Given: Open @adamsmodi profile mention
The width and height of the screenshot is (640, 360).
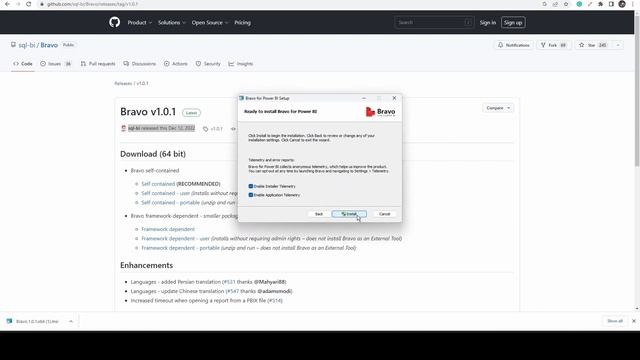Looking at the screenshot, I should coord(275,291).
